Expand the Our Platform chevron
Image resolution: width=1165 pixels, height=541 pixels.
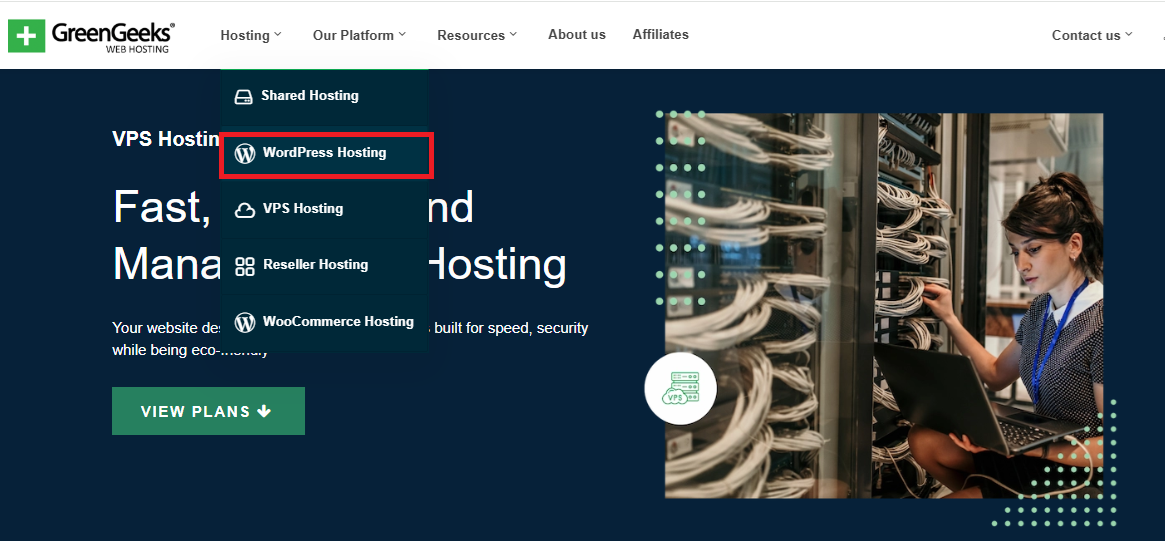click(x=402, y=34)
